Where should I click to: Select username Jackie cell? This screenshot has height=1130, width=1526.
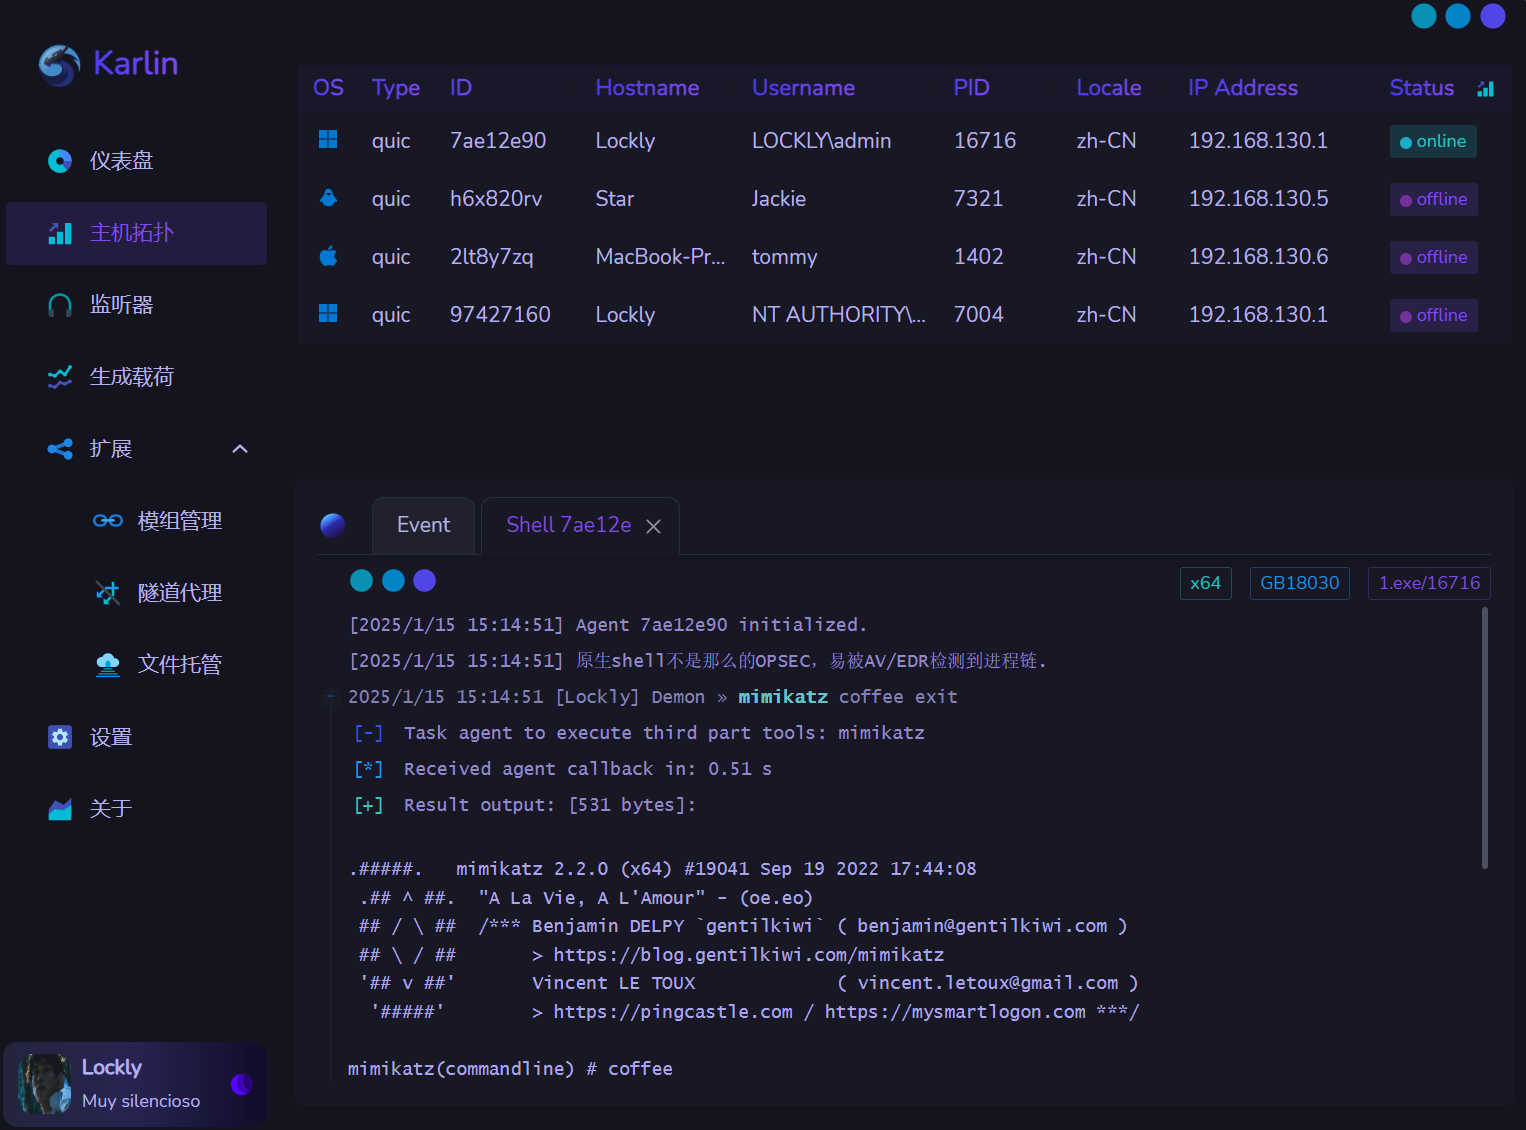pos(779,199)
